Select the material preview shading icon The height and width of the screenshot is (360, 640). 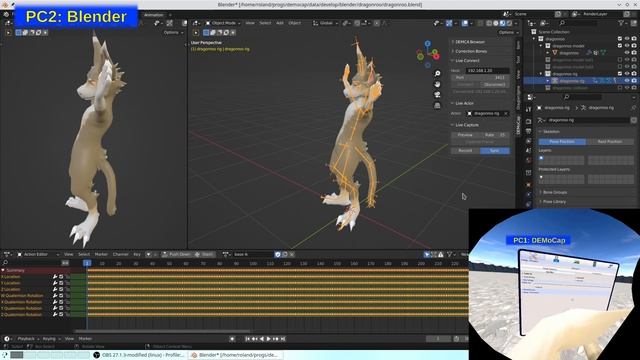[x=502, y=23]
